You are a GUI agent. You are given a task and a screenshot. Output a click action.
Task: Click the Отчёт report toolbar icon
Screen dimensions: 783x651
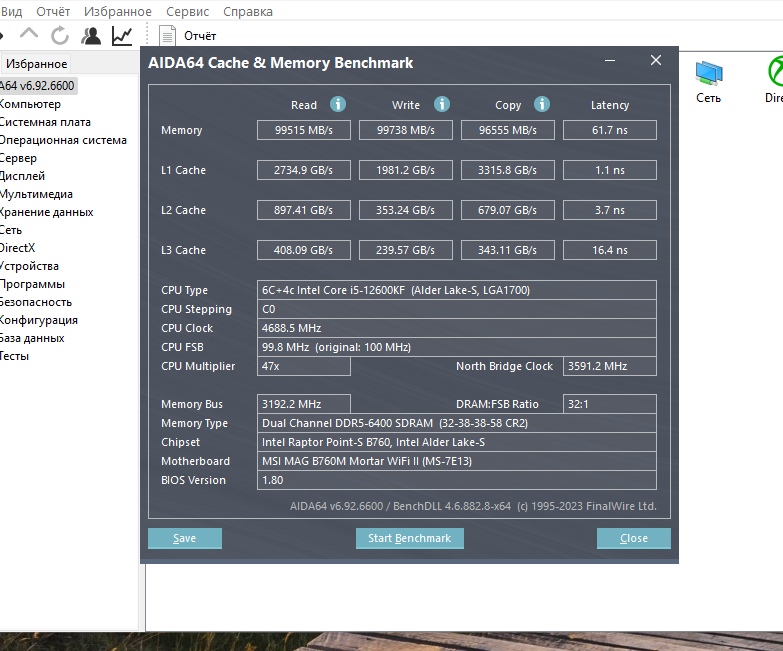167,35
